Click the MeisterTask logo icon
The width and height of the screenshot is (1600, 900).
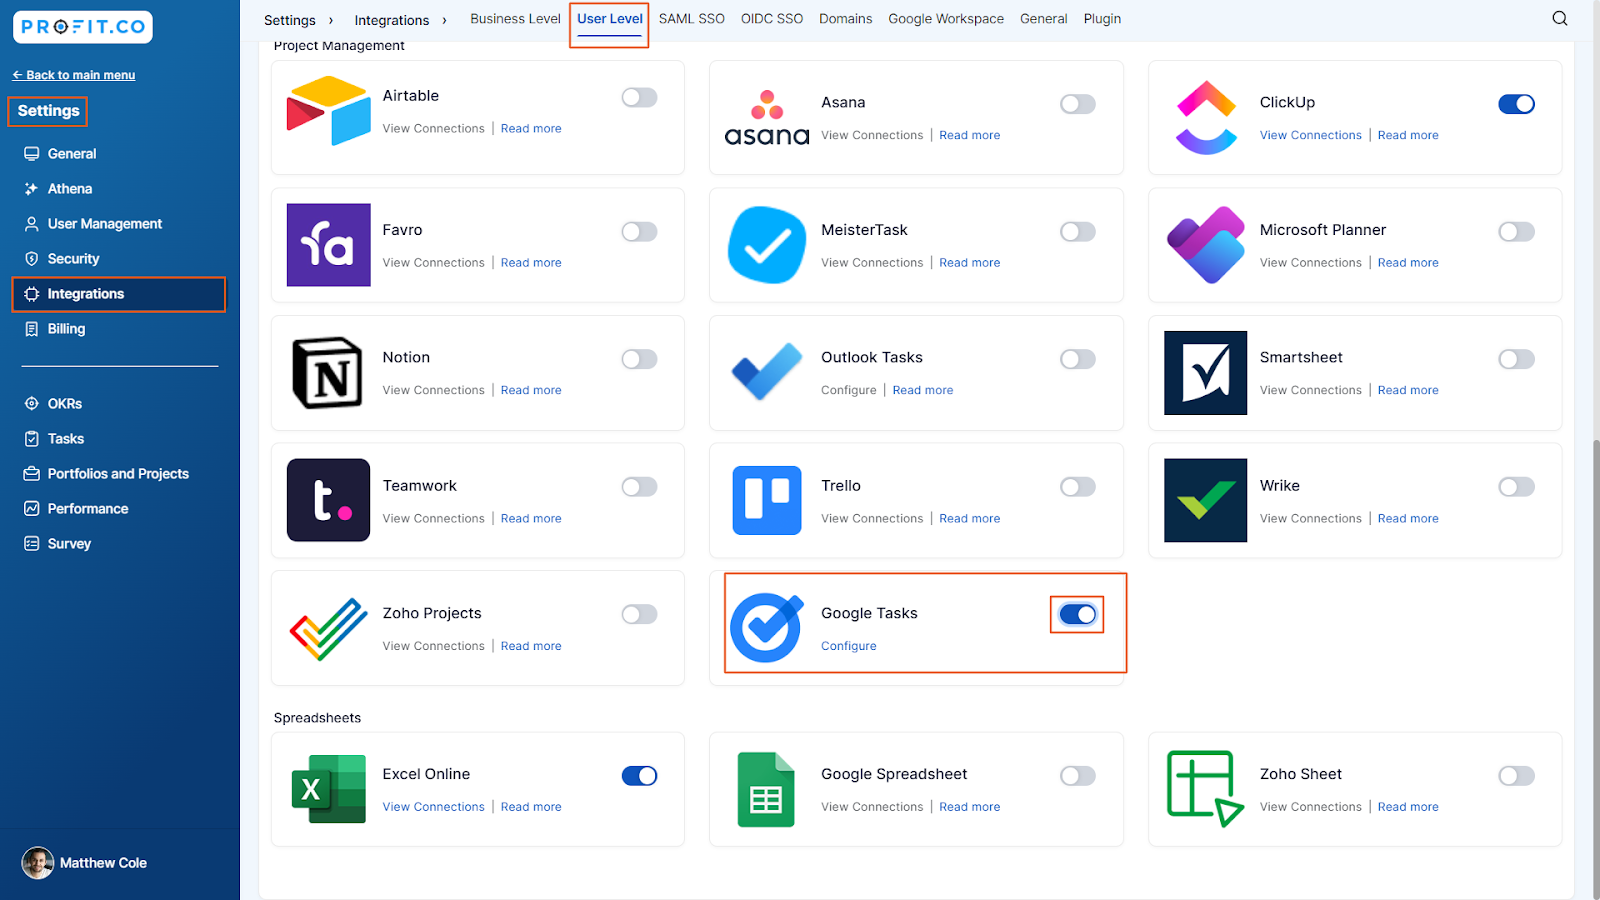[x=767, y=245]
